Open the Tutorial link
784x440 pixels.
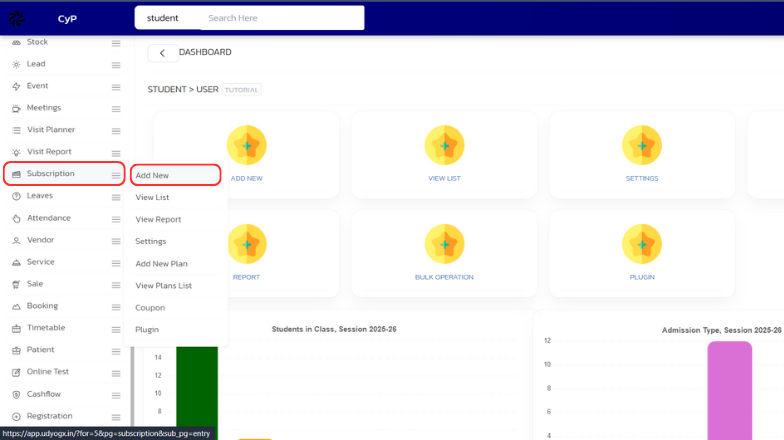(x=241, y=90)
